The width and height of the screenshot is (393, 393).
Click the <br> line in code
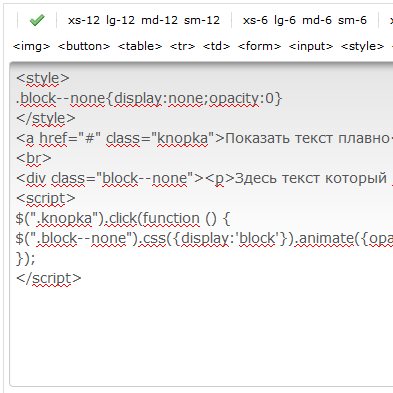pos(33,158)
